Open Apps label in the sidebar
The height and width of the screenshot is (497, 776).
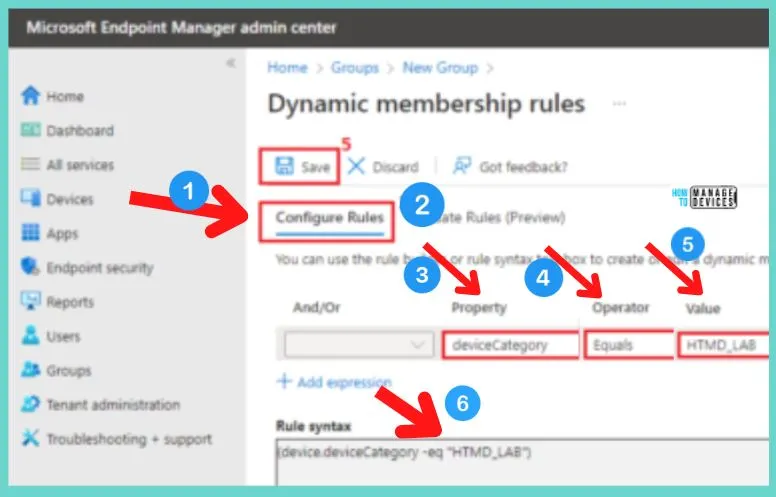coord(62,234)
